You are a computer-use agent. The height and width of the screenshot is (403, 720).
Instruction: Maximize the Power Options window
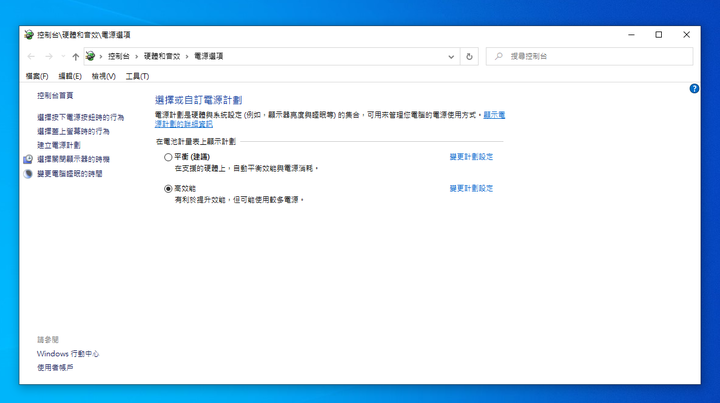tap(658, 35)
